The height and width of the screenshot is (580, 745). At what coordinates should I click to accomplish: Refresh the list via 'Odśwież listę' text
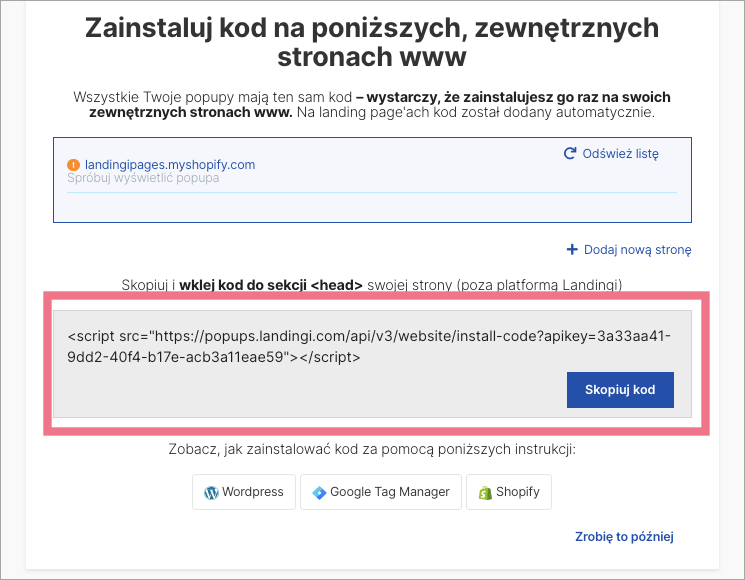(620, 154)
